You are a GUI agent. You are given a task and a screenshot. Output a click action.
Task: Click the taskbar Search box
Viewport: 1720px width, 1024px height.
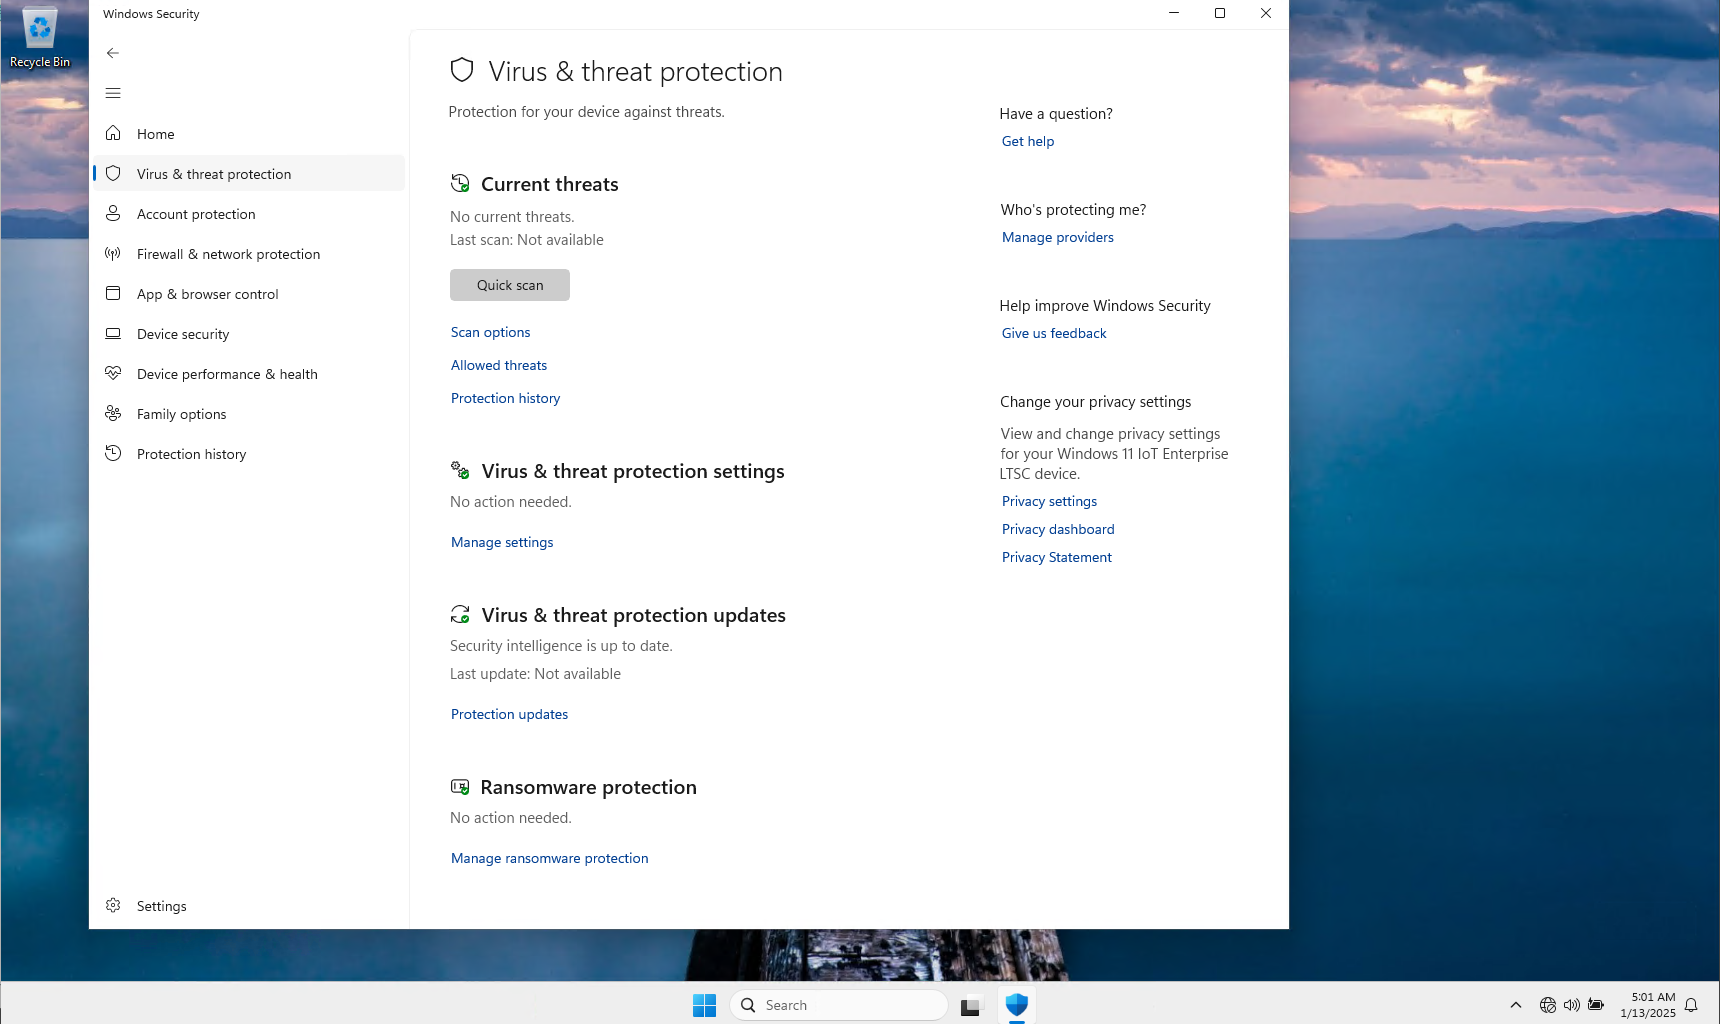click(x=839, y=1005)
